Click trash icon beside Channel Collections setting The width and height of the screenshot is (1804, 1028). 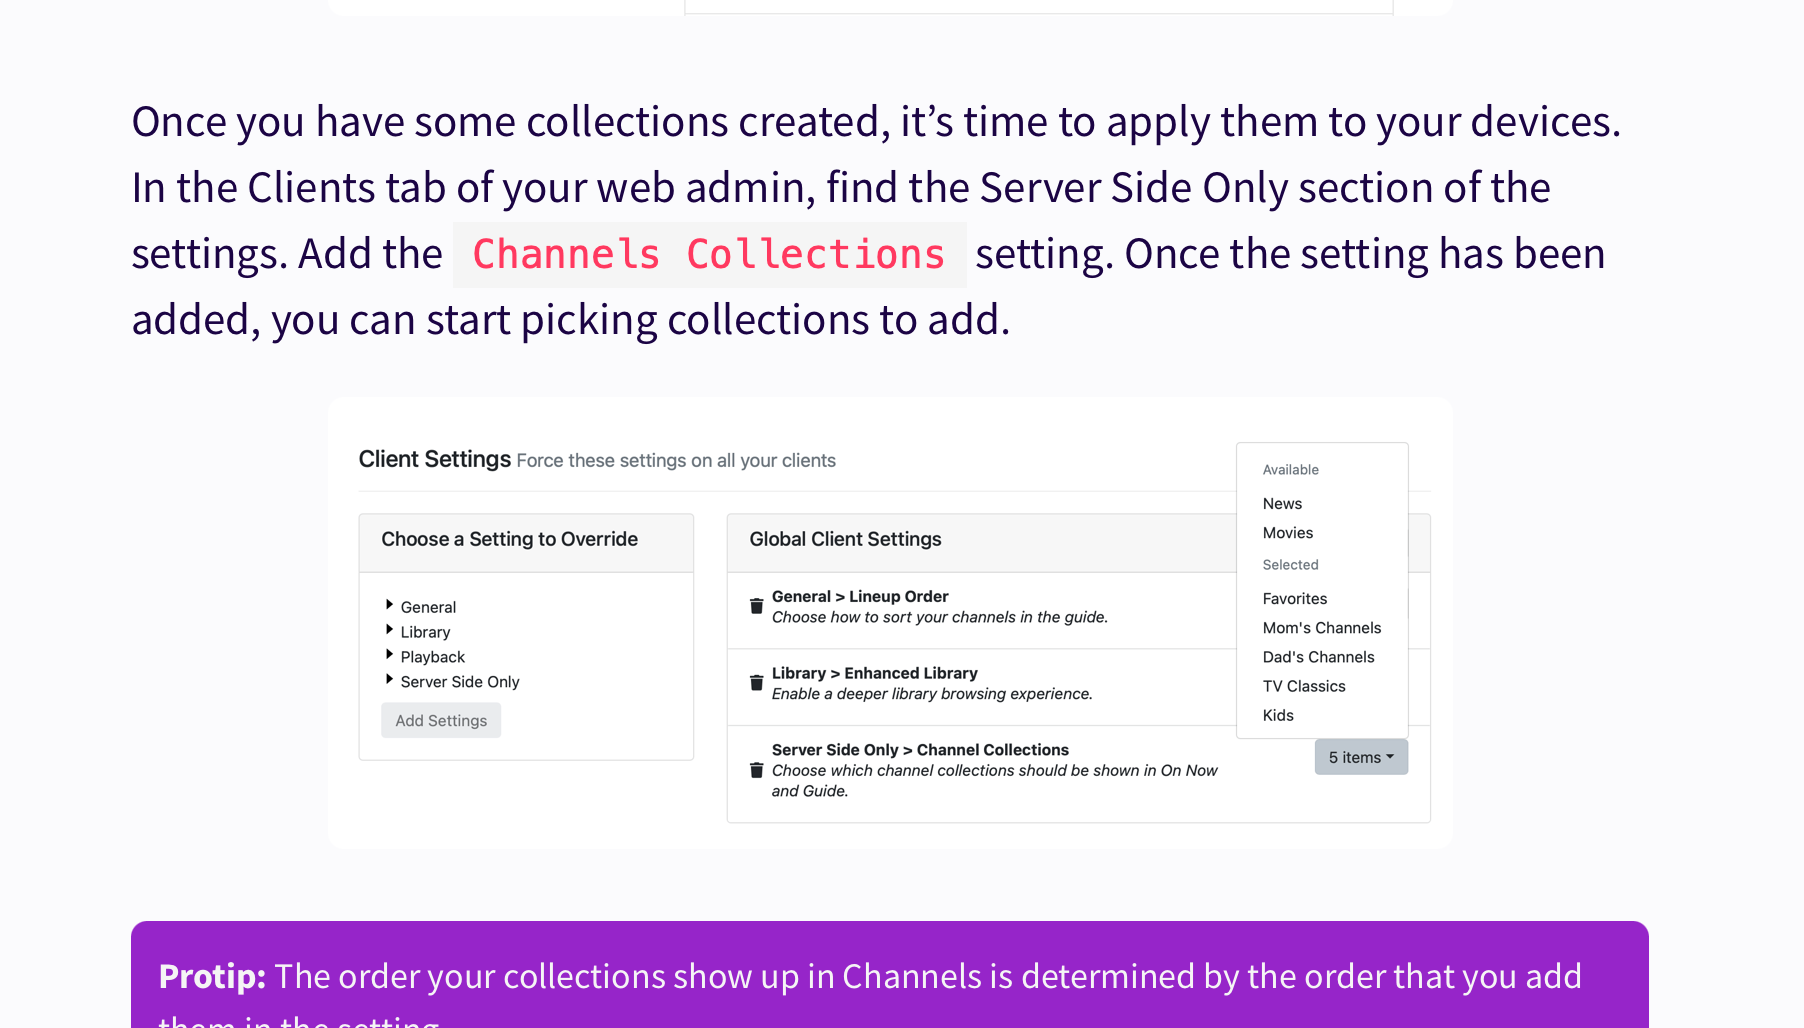pos(757,770)
